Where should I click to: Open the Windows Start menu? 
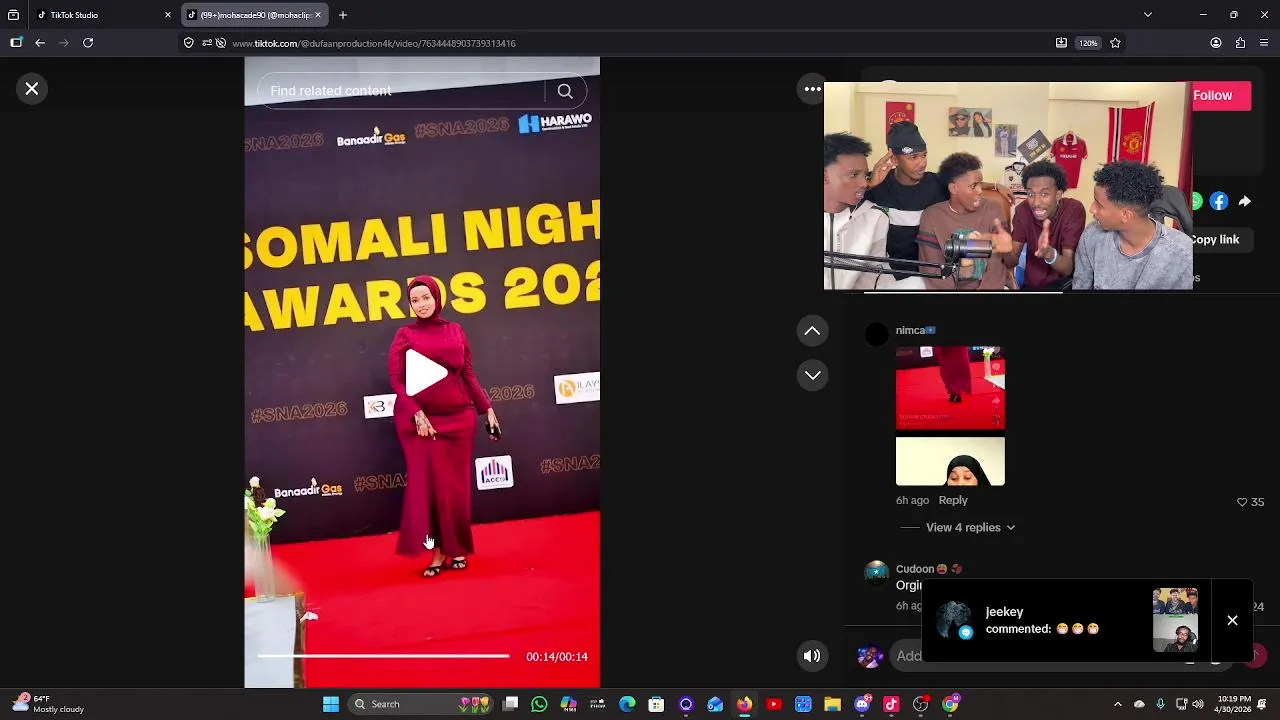click(x=330, y=704)
